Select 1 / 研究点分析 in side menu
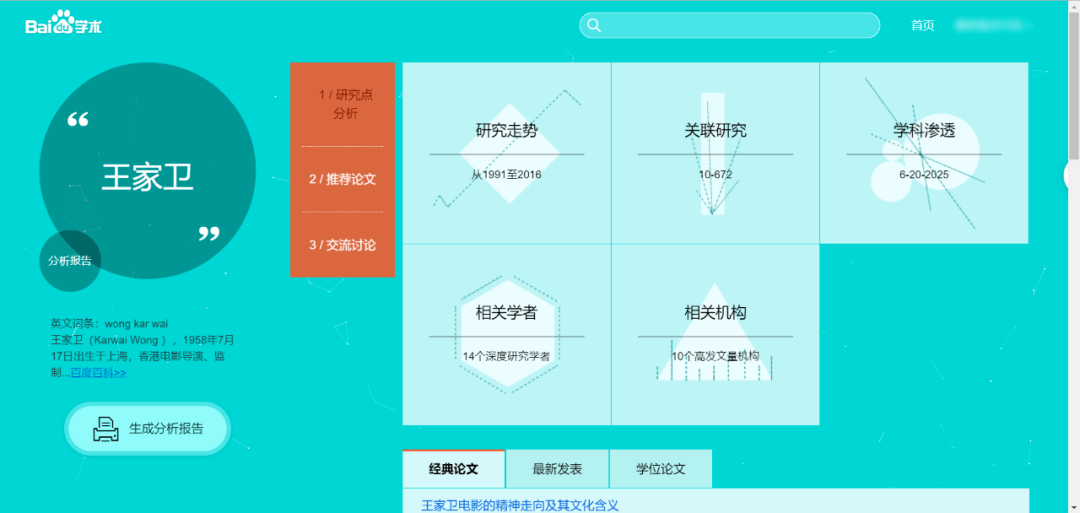 (342, 105)
